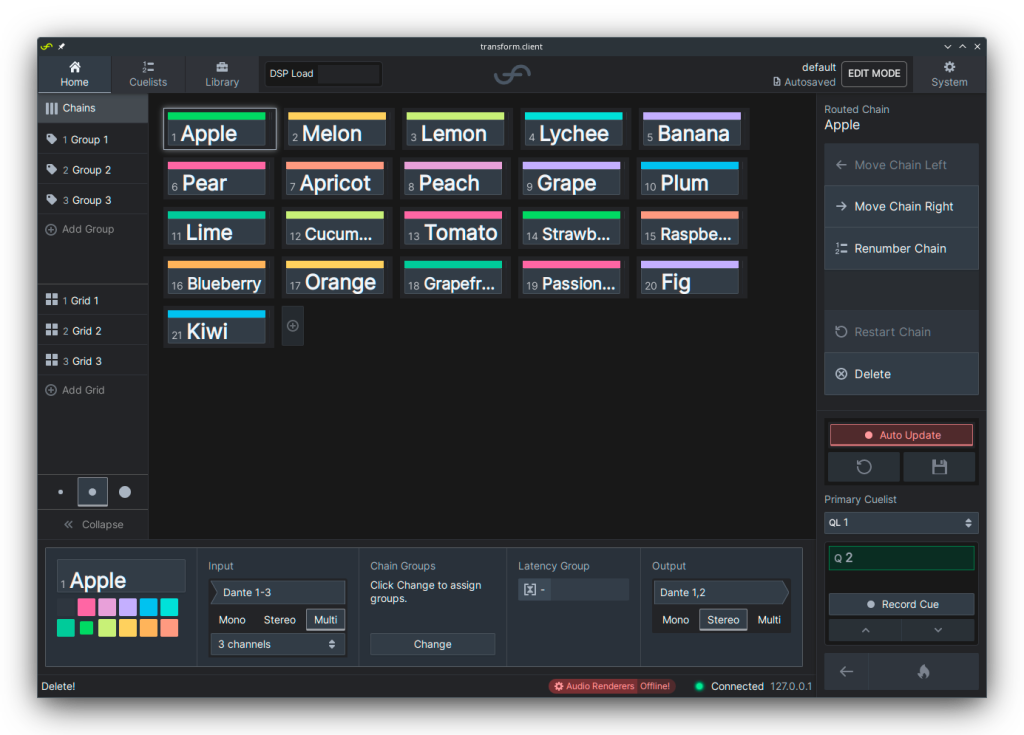Click the previous cue up chevron
Image resolution: width=1024 pixels, height=735 pixels.
point(865,630)
